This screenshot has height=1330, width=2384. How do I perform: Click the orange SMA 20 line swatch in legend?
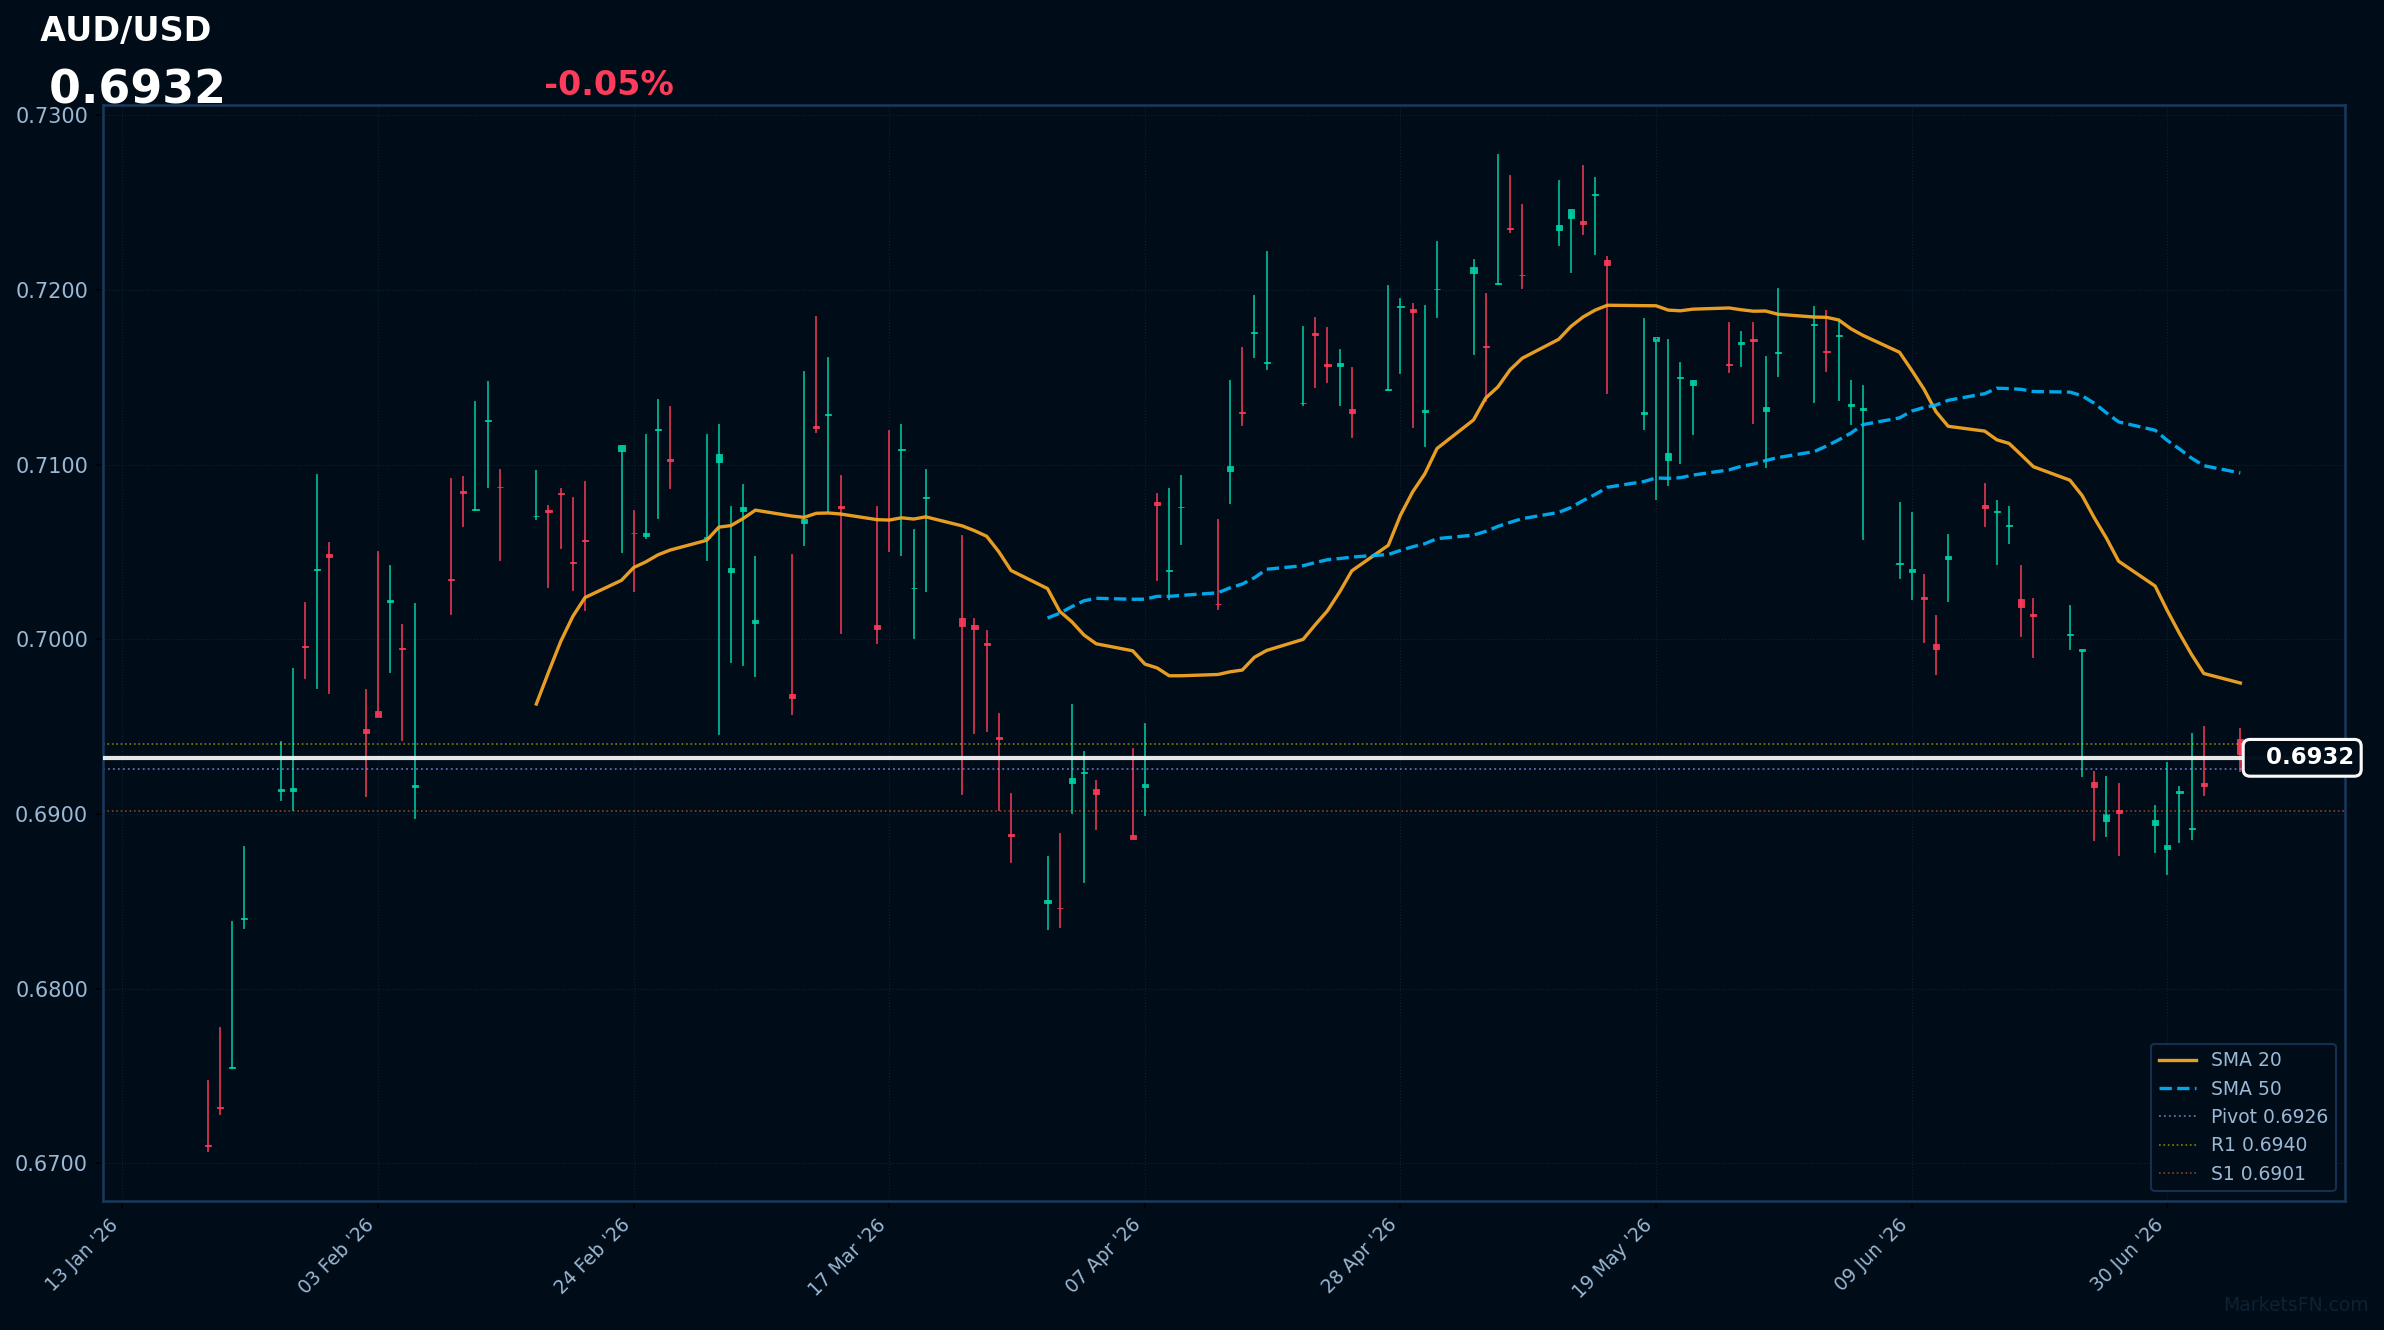coord(2178,1060)
